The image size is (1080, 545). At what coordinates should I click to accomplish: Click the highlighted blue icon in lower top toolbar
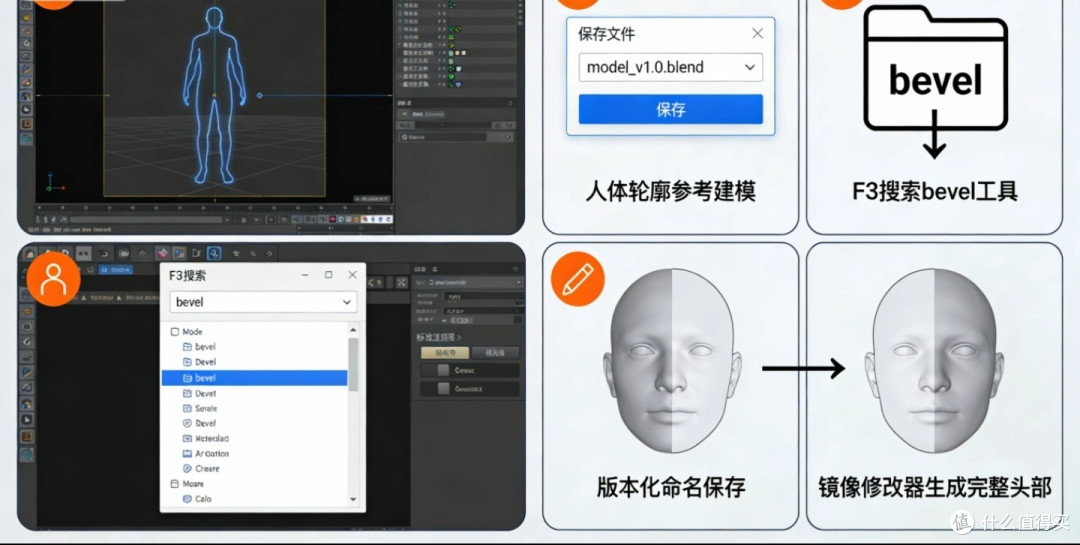point(214,254)
